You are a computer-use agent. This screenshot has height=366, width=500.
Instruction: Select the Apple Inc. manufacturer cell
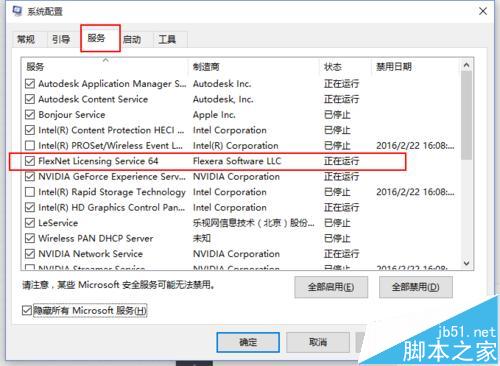click(214, 115)
